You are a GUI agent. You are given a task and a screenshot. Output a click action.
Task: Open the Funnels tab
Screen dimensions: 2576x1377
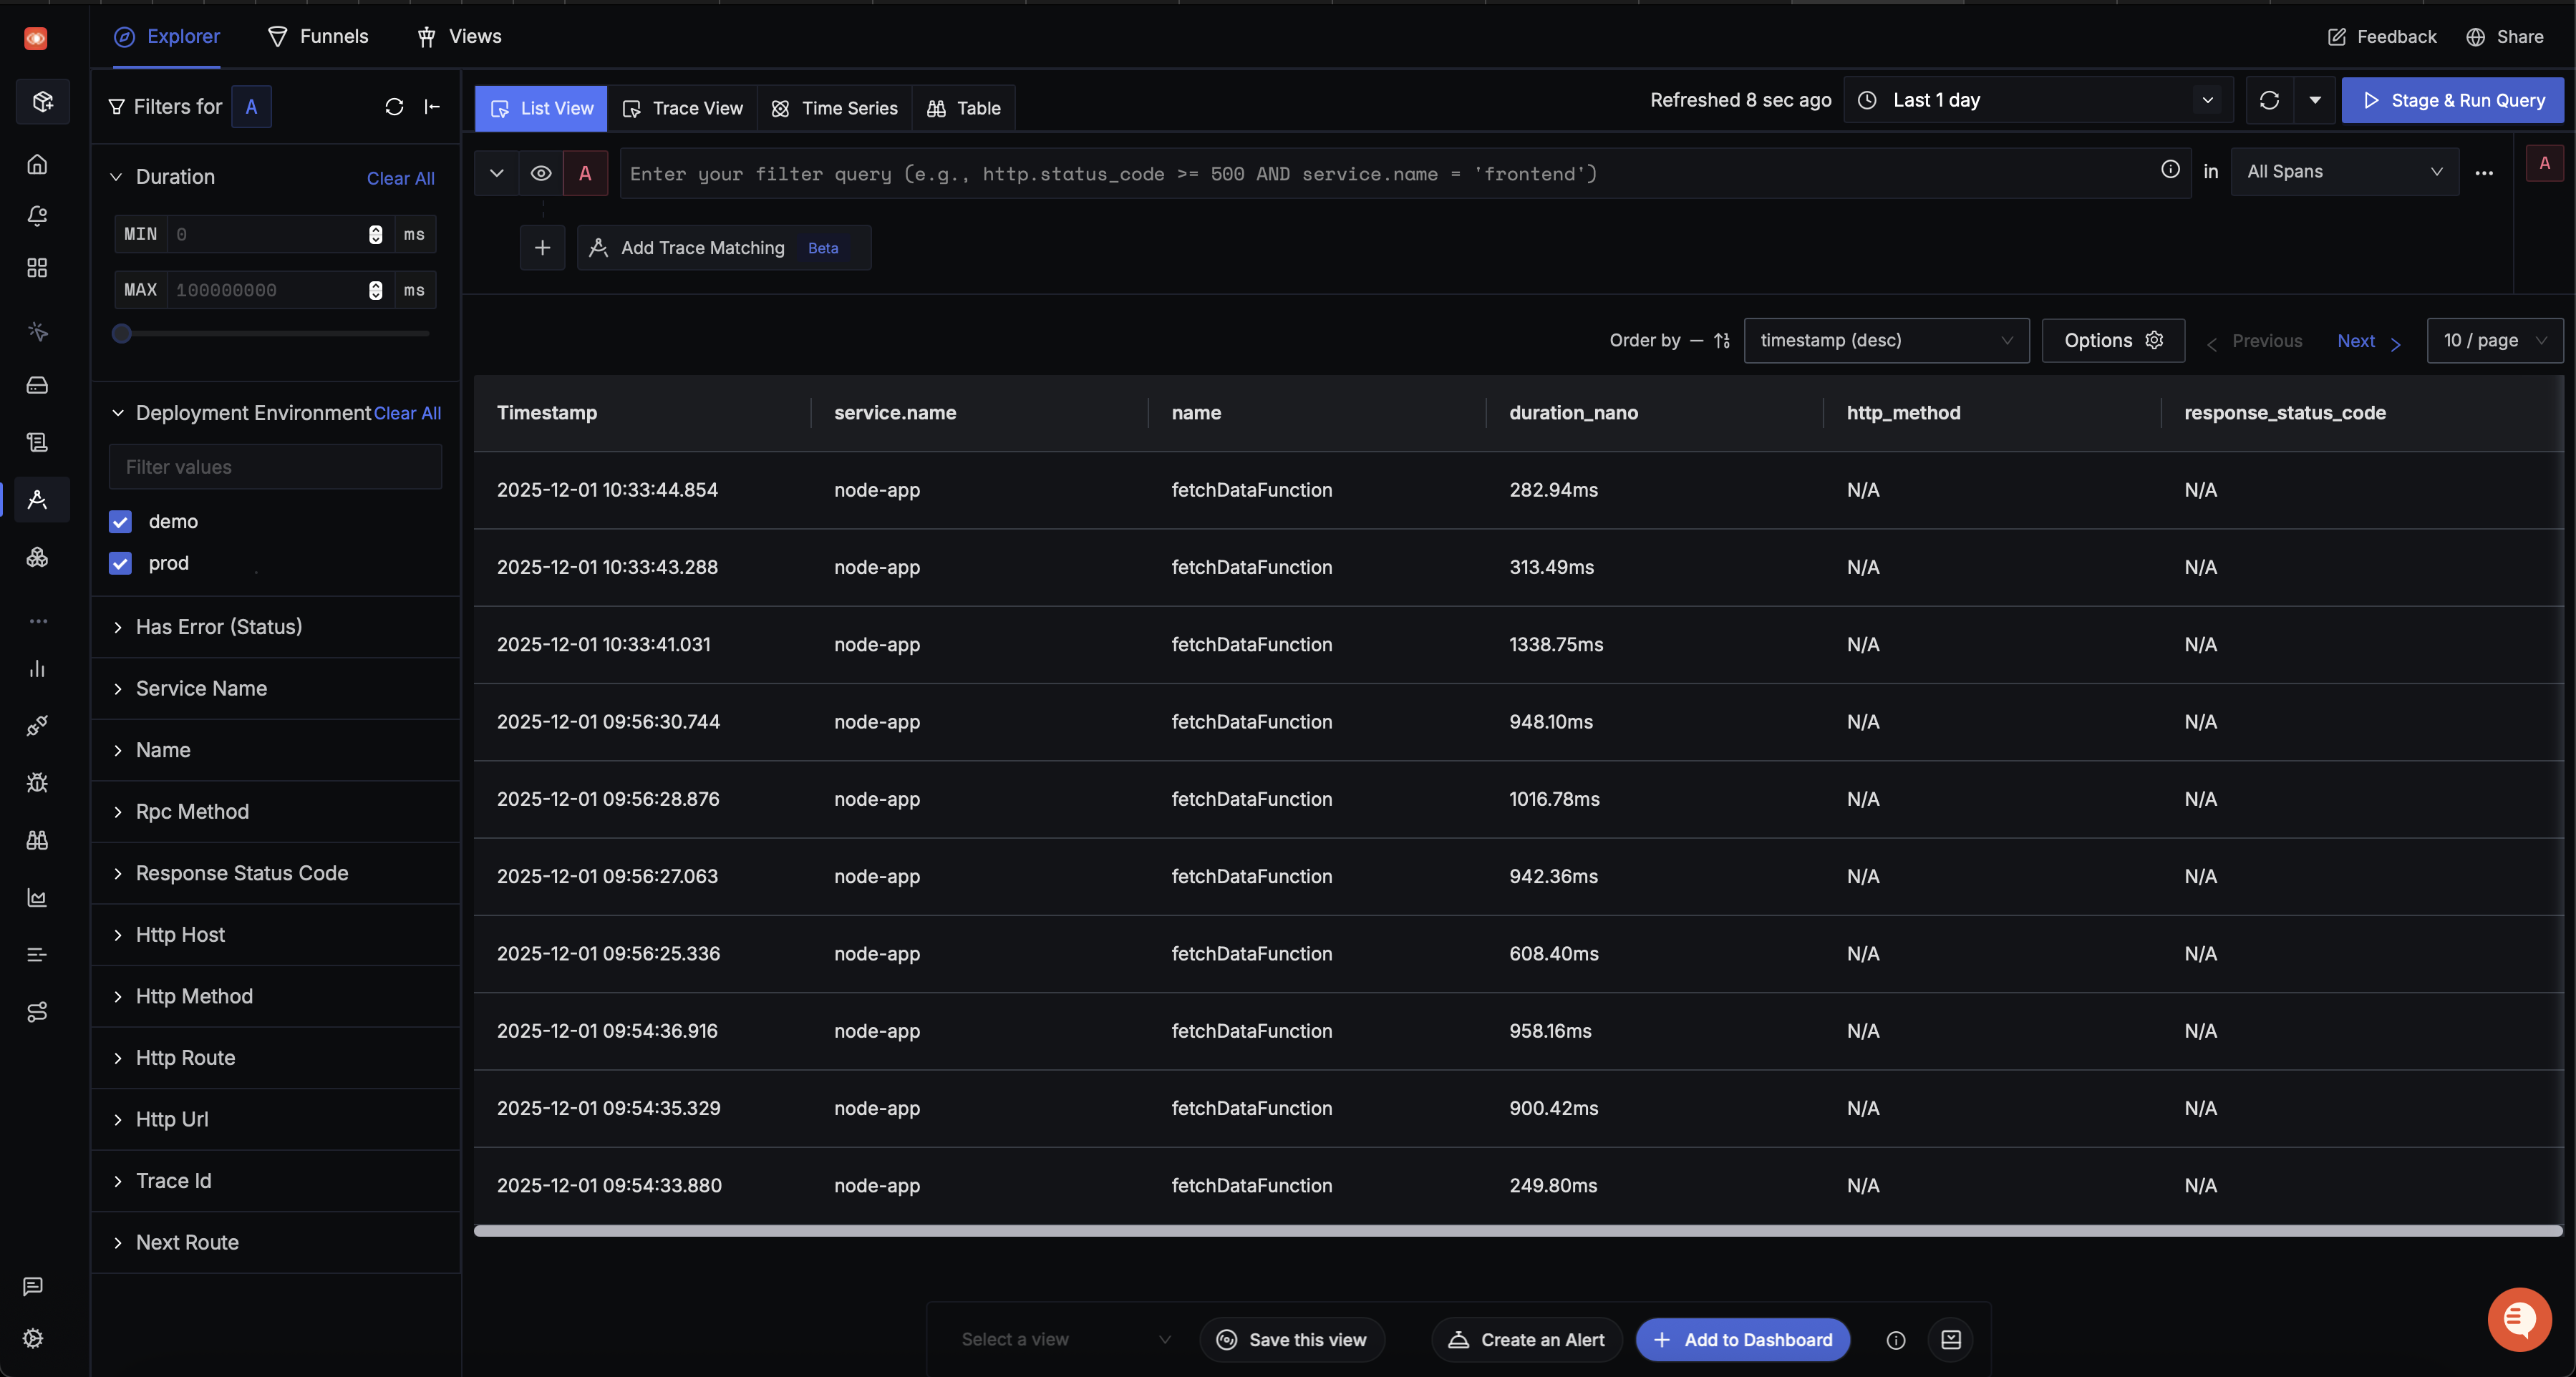pos(318,37)
